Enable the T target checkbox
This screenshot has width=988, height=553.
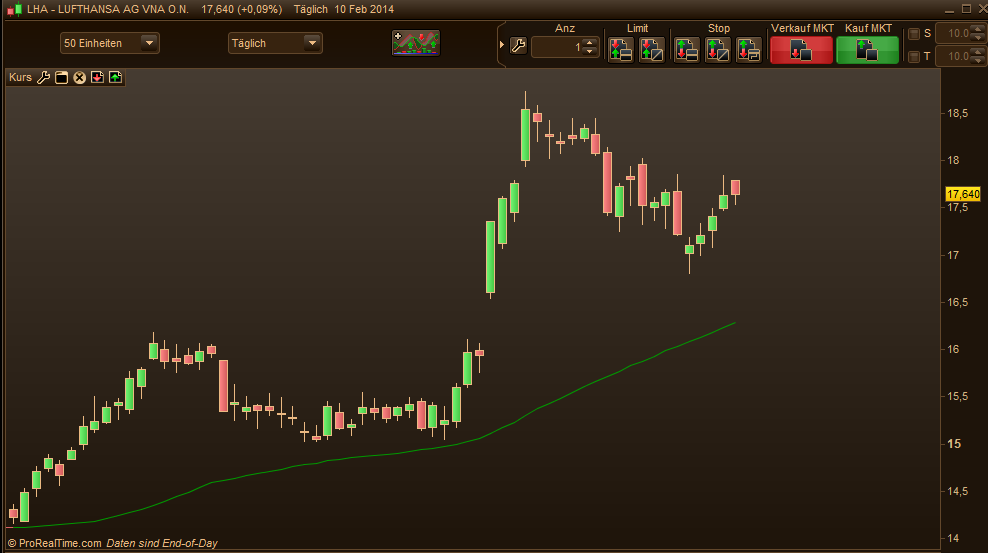click(914, 57)
